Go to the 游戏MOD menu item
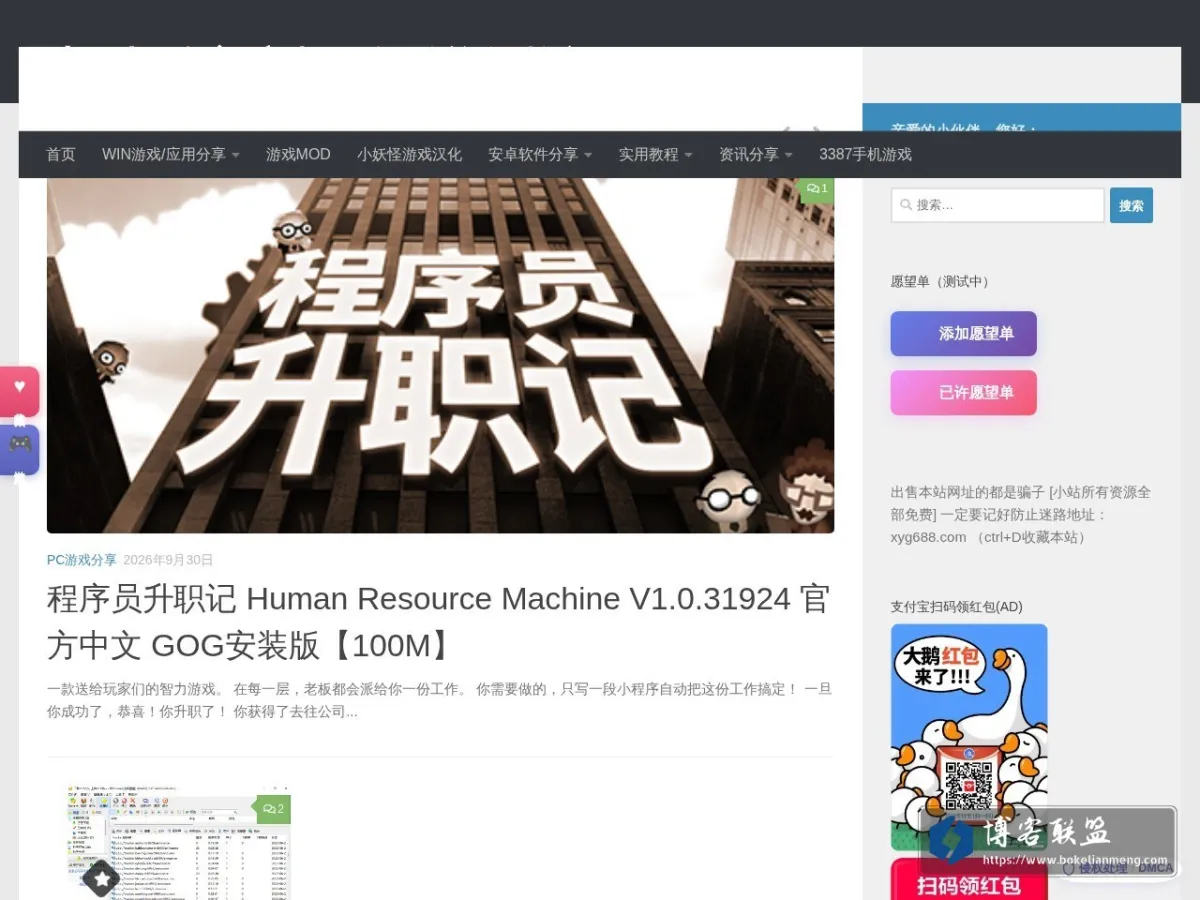The image size is (1200, 900). tap(298, 154)
